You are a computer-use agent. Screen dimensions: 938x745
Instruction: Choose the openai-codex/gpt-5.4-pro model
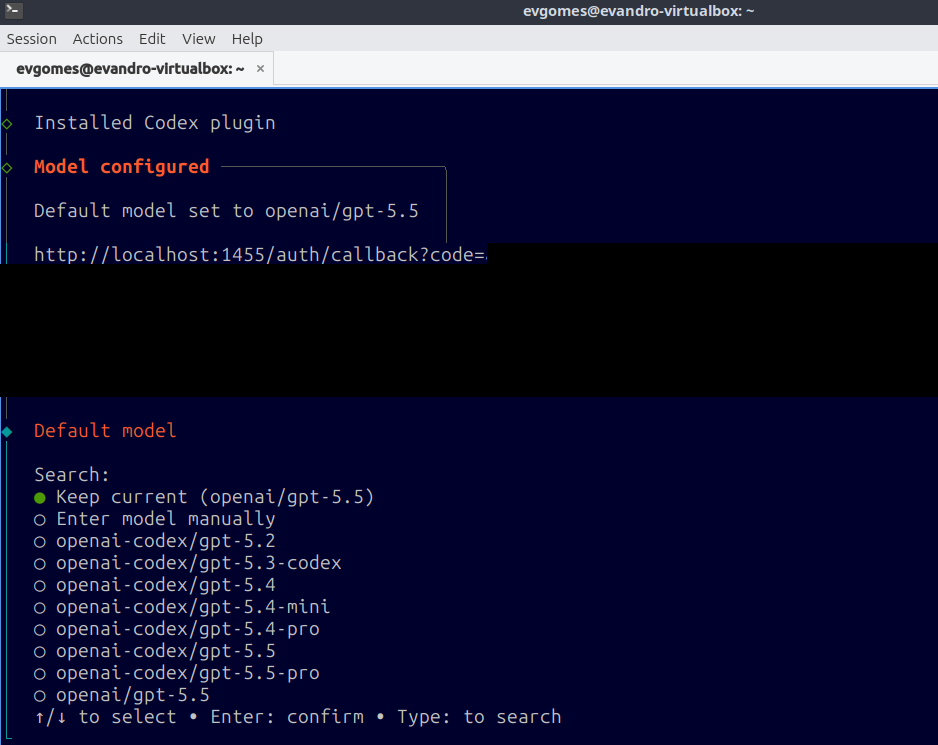click(x=176, y=629)
